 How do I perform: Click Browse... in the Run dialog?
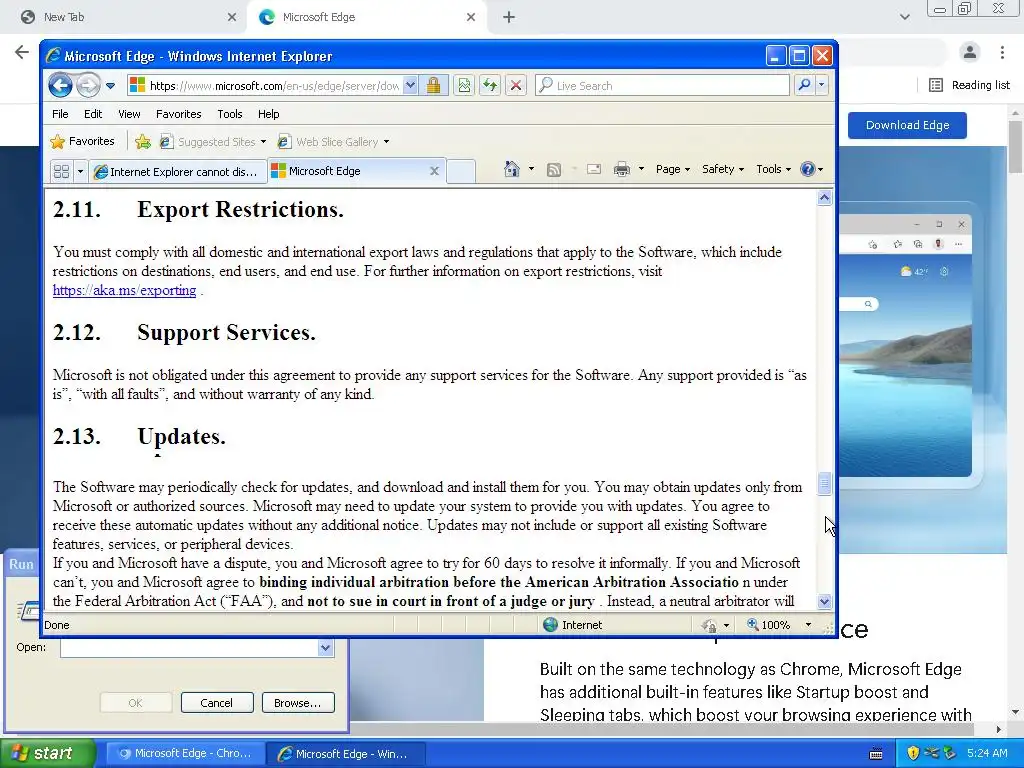point(298,703)
